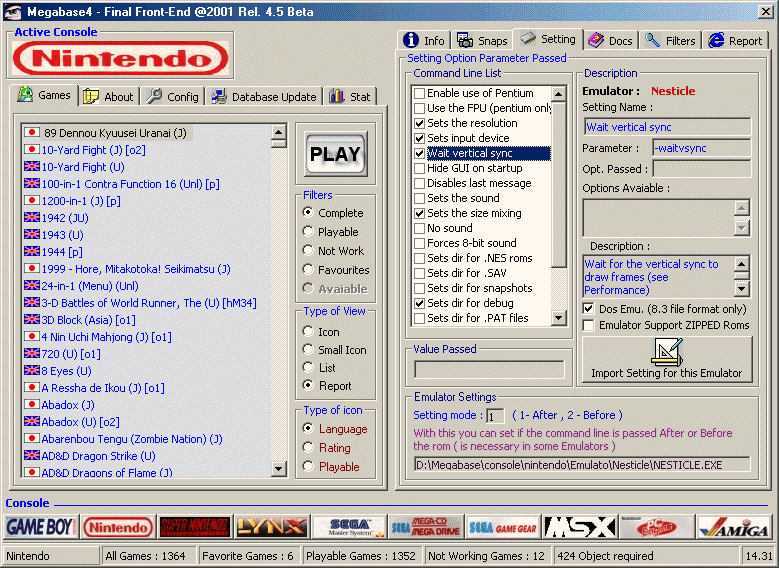The image size is (779, 568).
Task: Toggle 'Dos Emu. (8.3 file format only)' checkbox
Action: pos(589,309)
